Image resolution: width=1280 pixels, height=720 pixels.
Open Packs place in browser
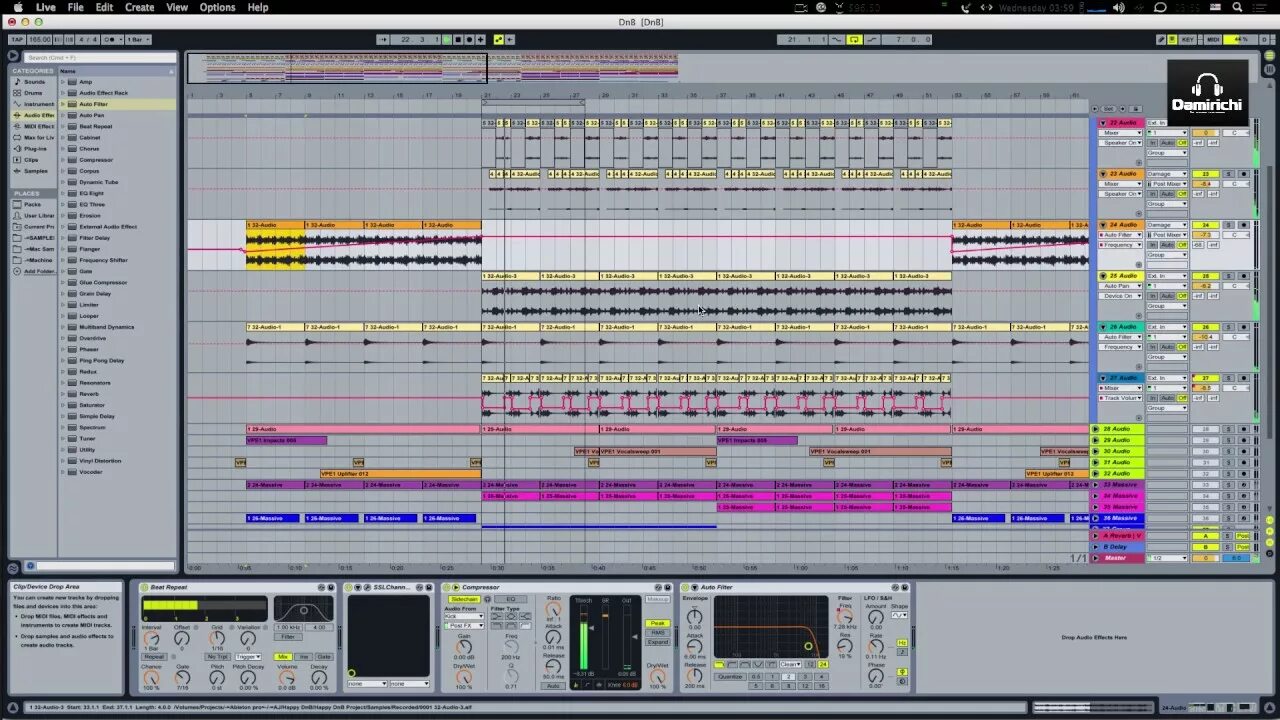tap(32, 204)
